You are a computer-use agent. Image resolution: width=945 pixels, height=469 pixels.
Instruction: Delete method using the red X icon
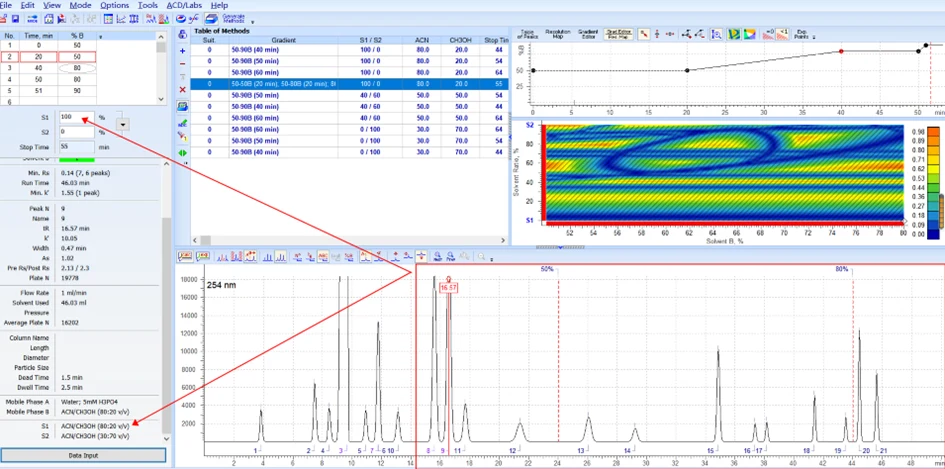(x=183, y=89)
